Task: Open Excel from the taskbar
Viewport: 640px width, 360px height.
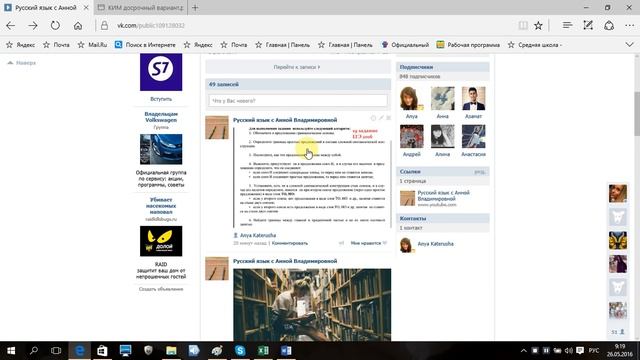Action: (263, 351)
